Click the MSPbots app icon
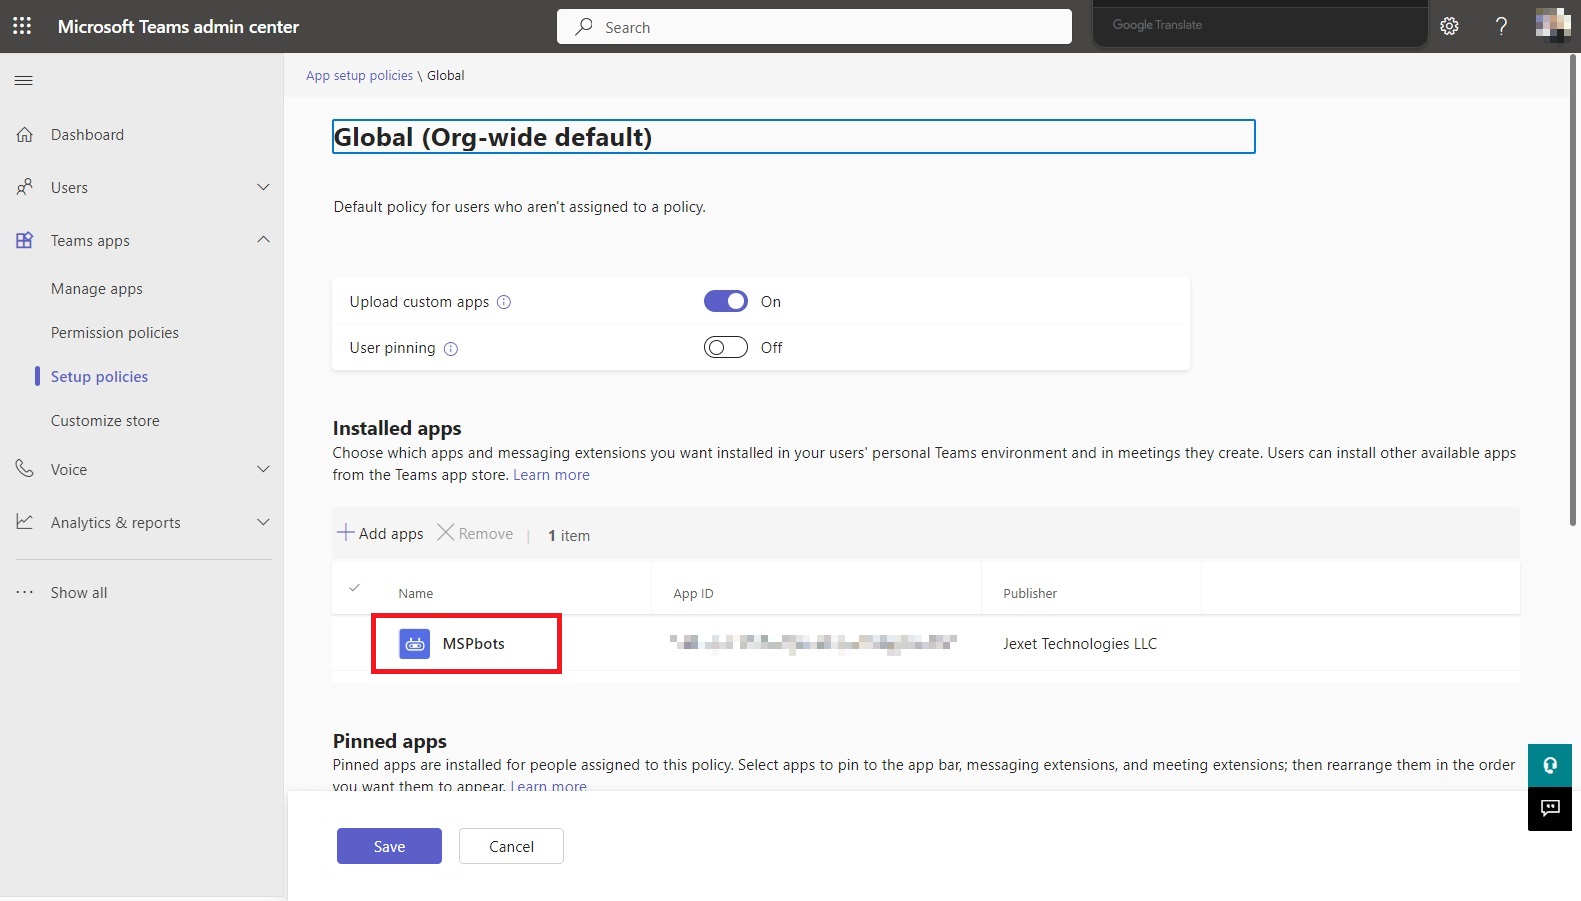The image size is (1581, 901). [415, 644]
